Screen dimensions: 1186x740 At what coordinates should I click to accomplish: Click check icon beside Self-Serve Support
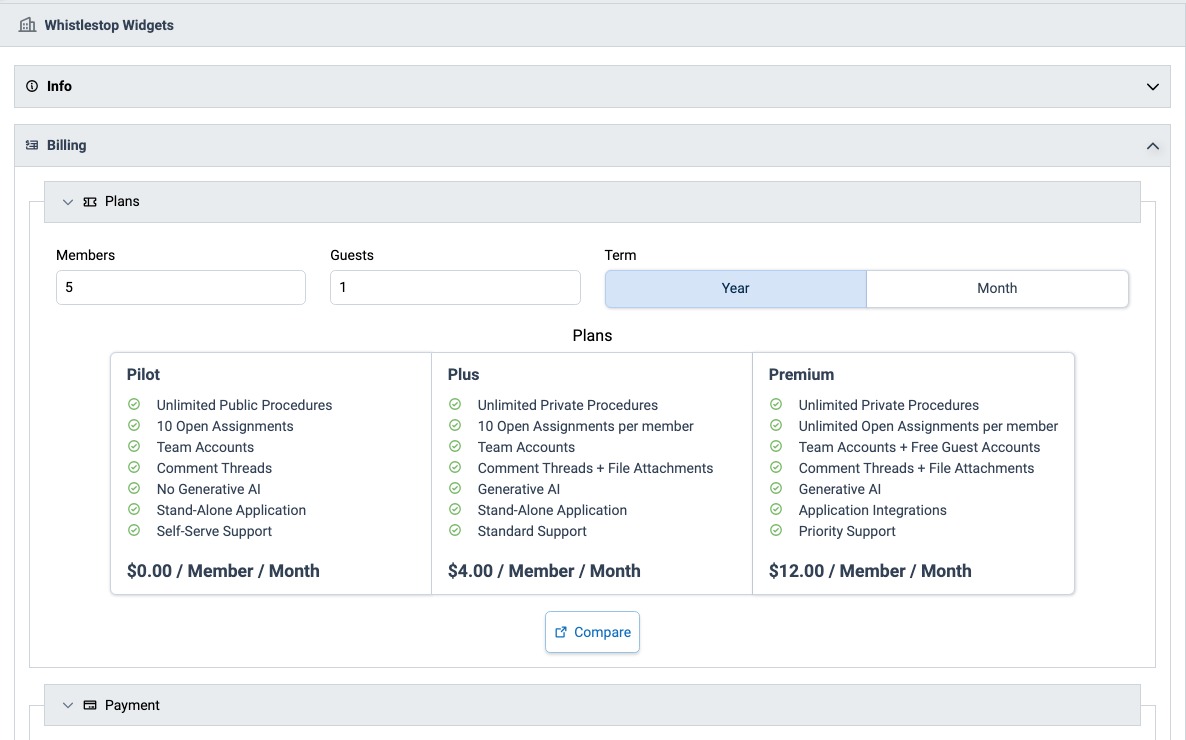[x=134, y=530]
